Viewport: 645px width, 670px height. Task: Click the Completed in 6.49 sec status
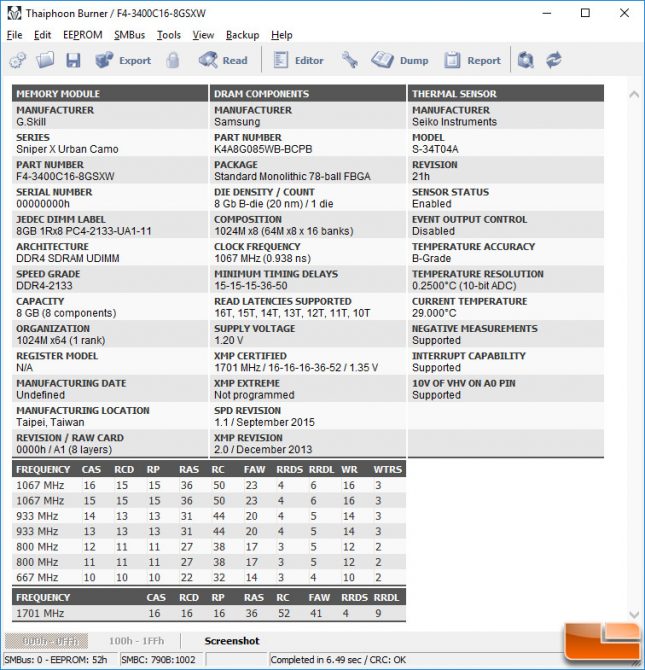338,660
